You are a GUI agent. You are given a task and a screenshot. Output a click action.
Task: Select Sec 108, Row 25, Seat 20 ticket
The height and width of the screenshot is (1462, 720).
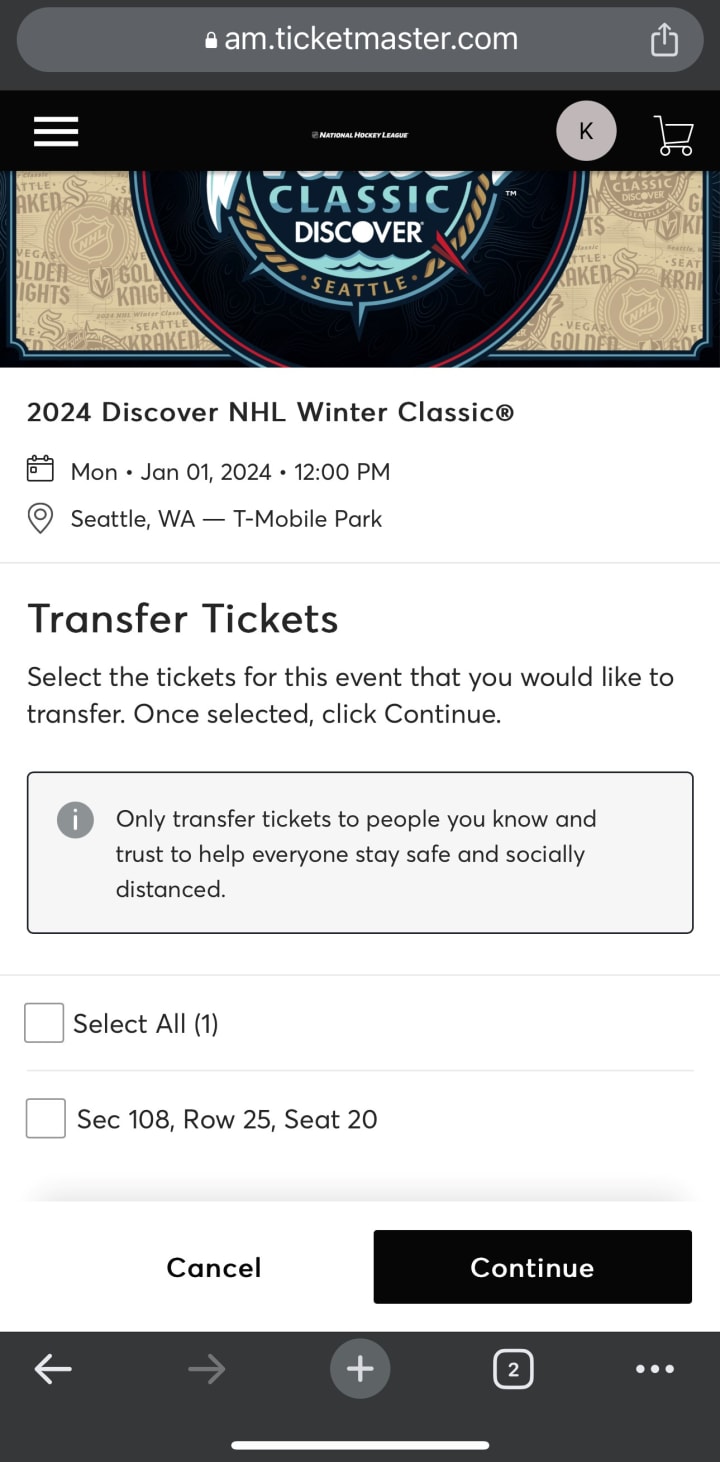pos(46,1119)
